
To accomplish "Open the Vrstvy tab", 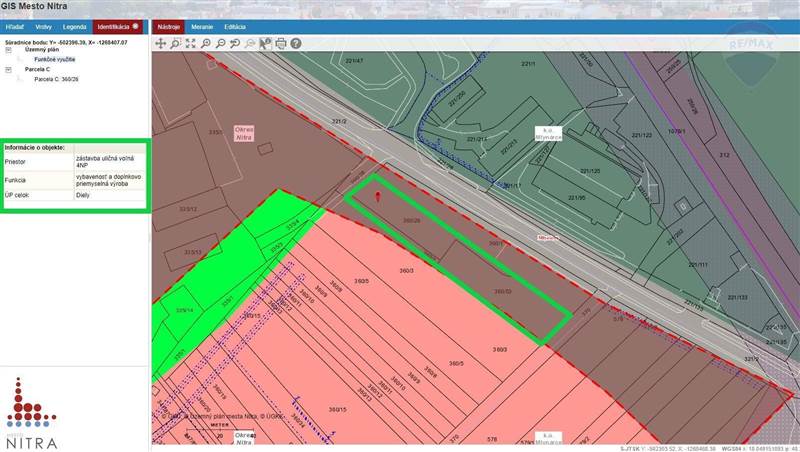I will [x=43, y=27].
